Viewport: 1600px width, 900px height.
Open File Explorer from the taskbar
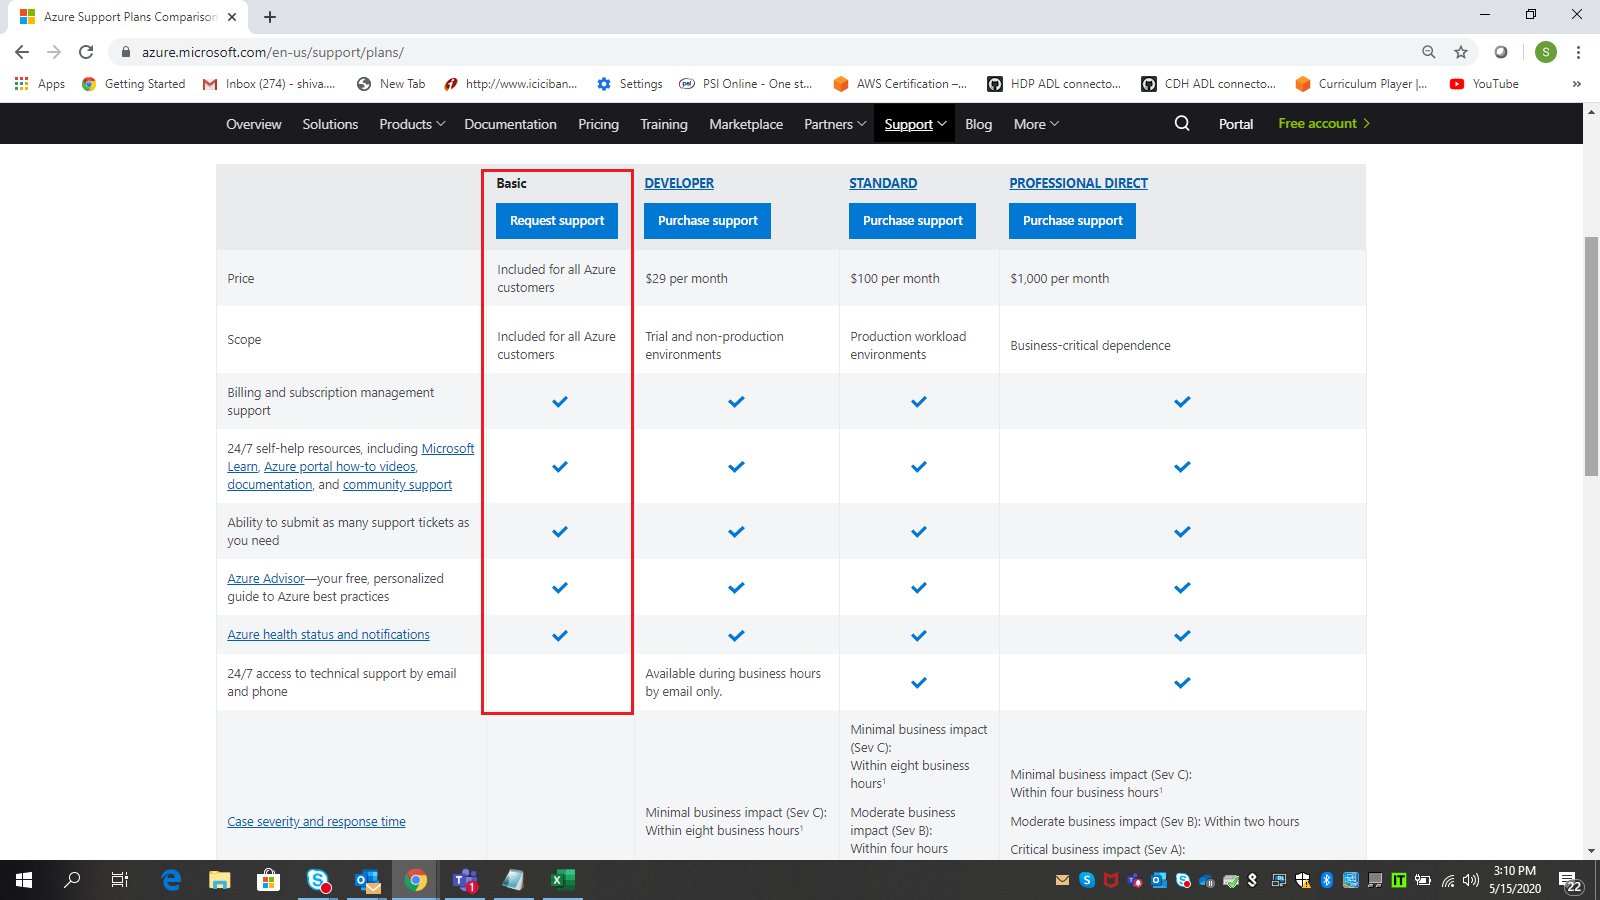[x=220, y=880]
